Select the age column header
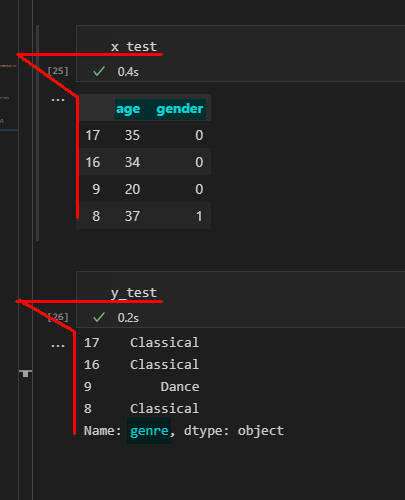The width and height of the screenshot is (405, 500). [x=128, y=109]
